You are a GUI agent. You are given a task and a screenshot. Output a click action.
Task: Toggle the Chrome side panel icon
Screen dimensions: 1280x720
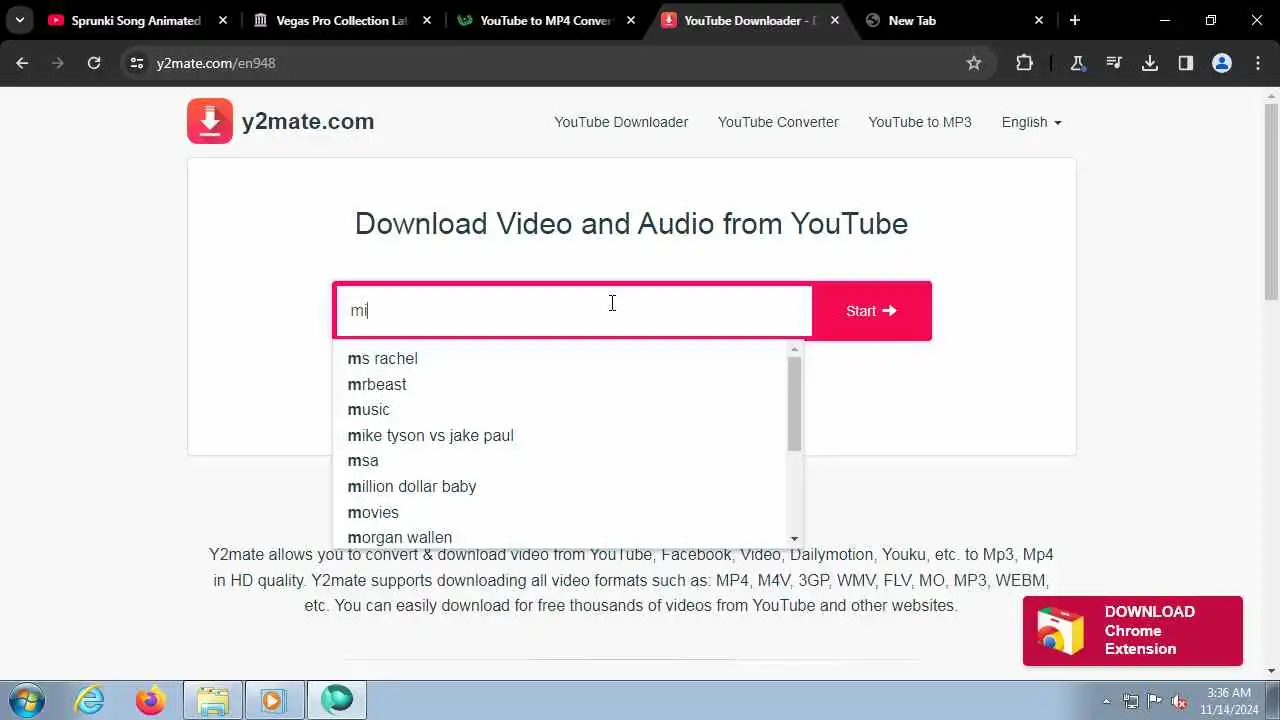1186,63
